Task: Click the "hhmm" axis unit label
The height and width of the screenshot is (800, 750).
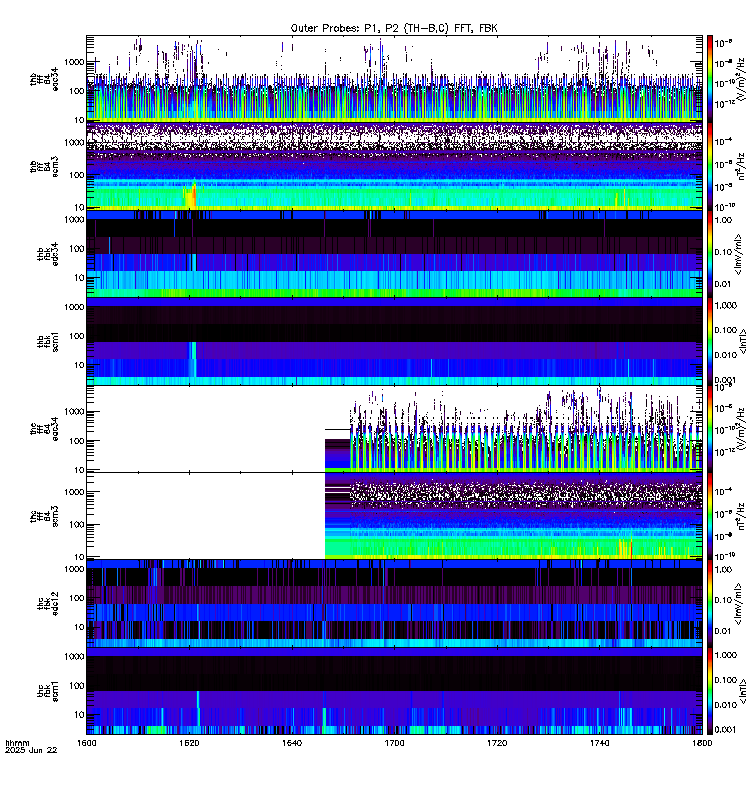Action: (17, 743)
